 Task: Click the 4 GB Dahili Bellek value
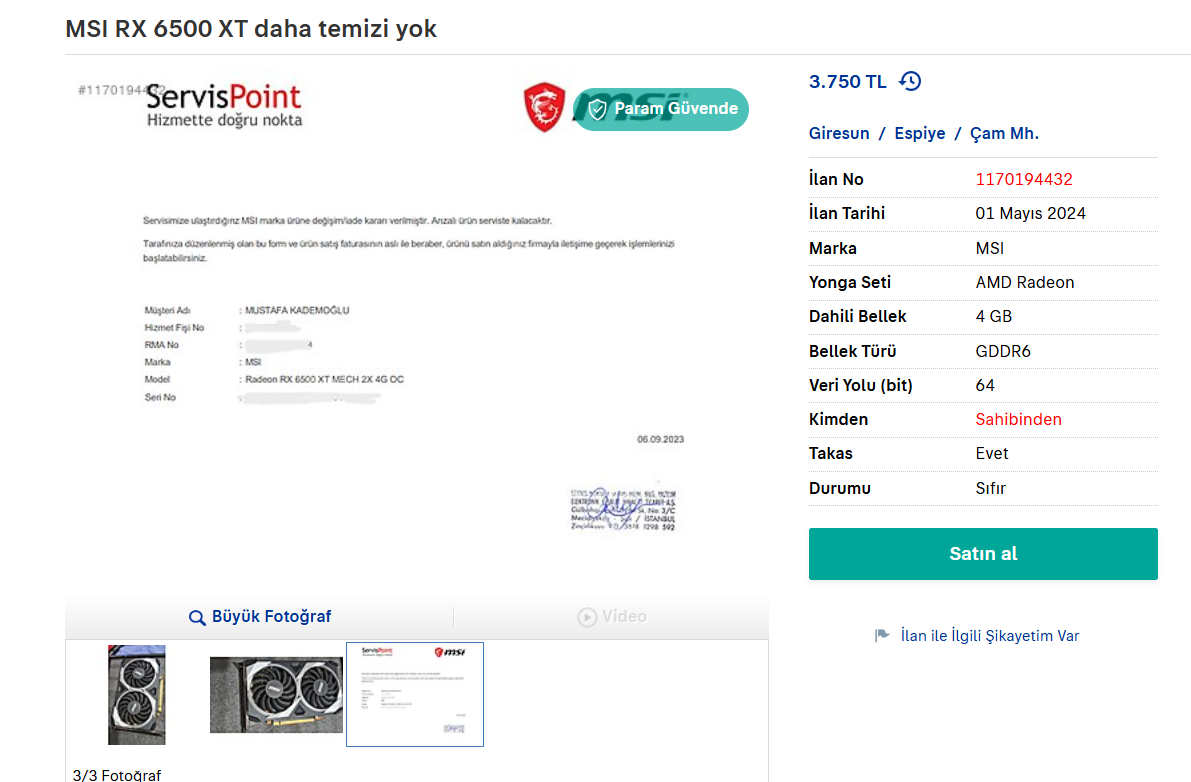pyautogui.click(x=994, y=317)
